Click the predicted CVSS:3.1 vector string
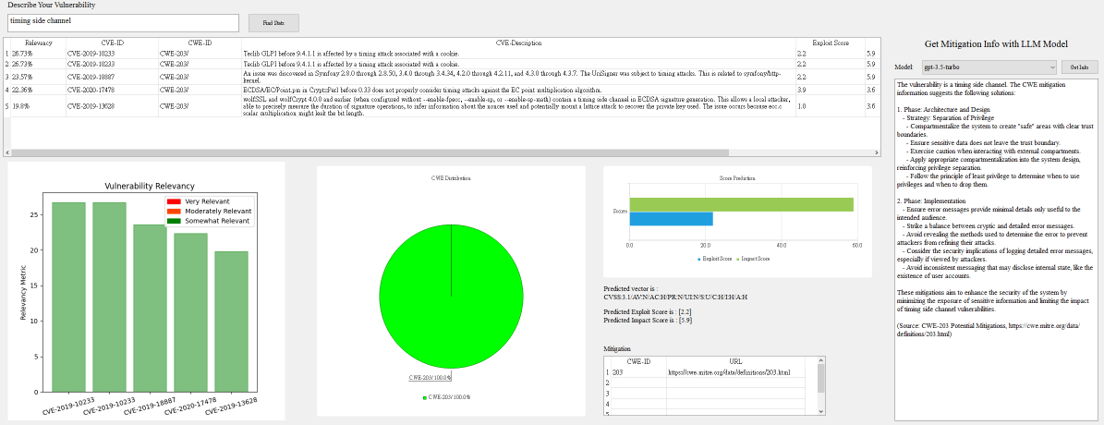 click(676, 297)
